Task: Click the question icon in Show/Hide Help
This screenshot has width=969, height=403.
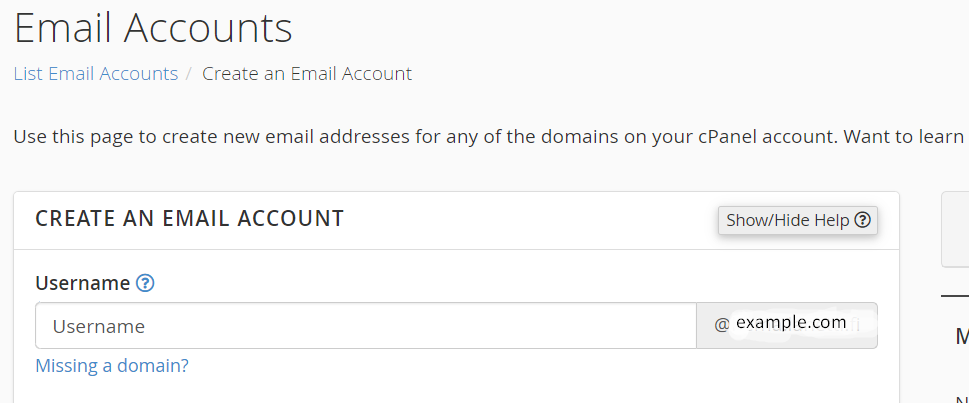Action: tap(862, 220)
